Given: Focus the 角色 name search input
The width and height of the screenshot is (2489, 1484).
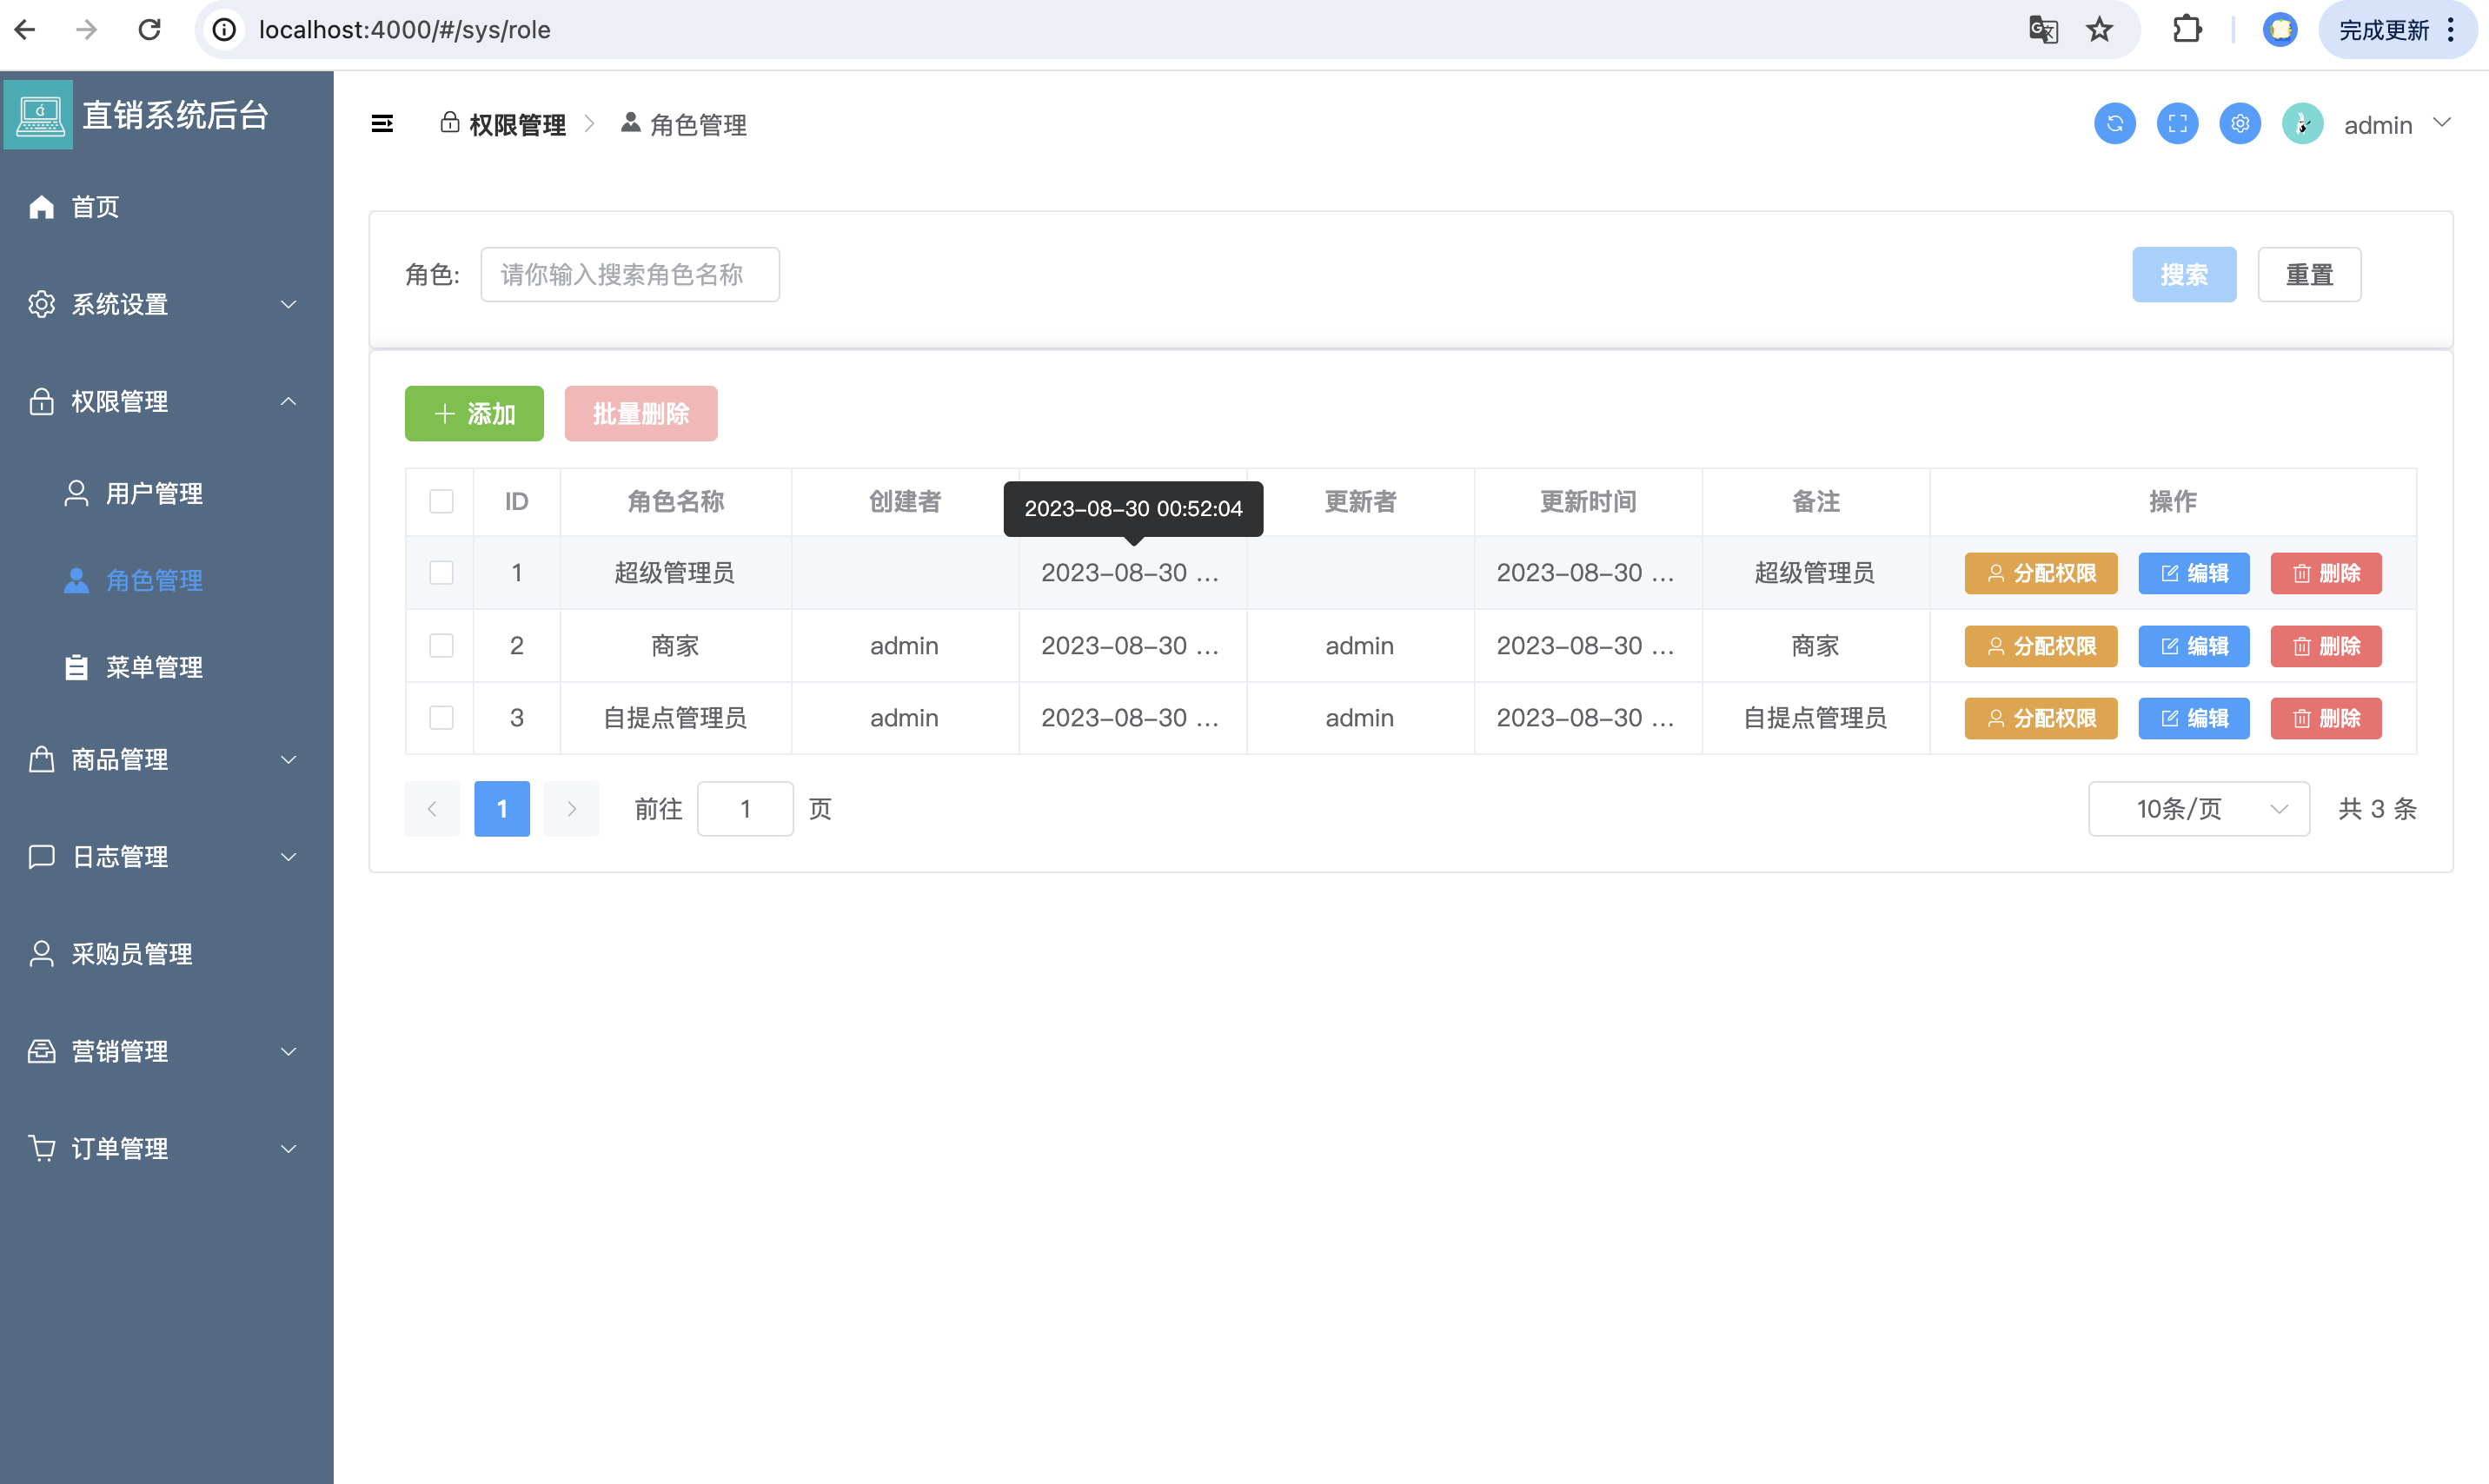Looking at the screenshot, I should click(x=629, y=275).
